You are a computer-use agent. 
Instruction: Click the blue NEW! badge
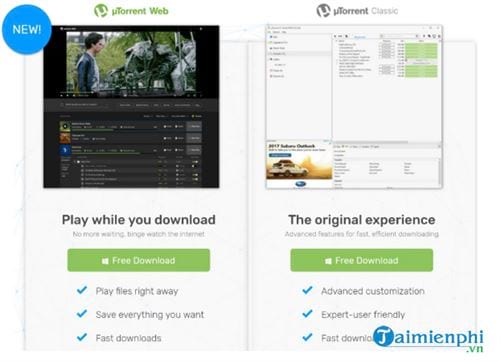[x=27, y=29]
